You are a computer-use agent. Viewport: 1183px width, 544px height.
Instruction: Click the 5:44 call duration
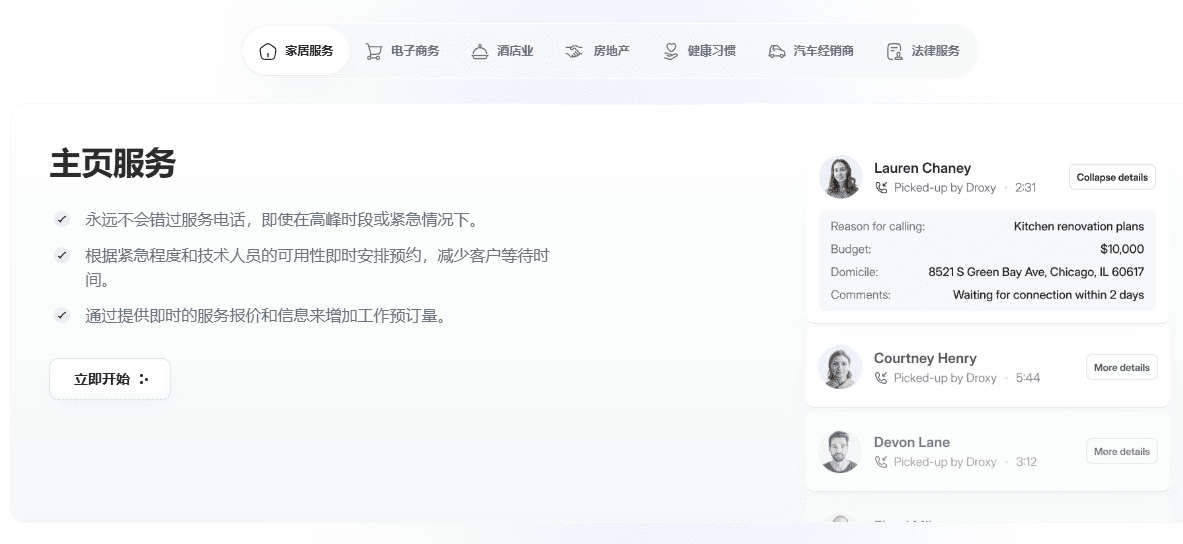[x=1028, y=378]
